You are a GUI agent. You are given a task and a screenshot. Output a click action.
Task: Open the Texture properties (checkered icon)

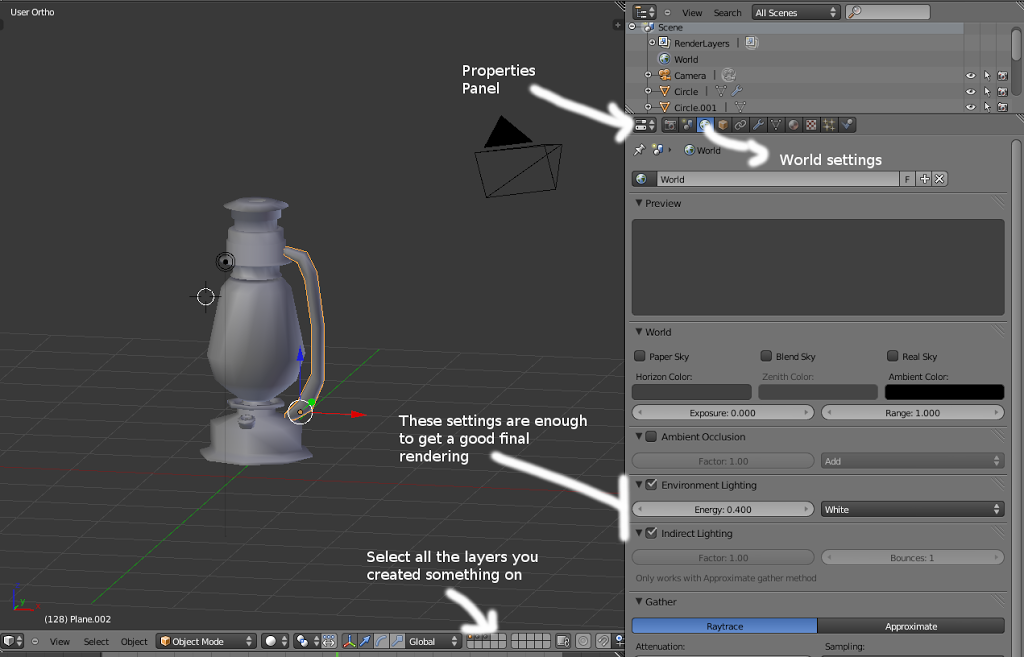click(x=812, y=124)
